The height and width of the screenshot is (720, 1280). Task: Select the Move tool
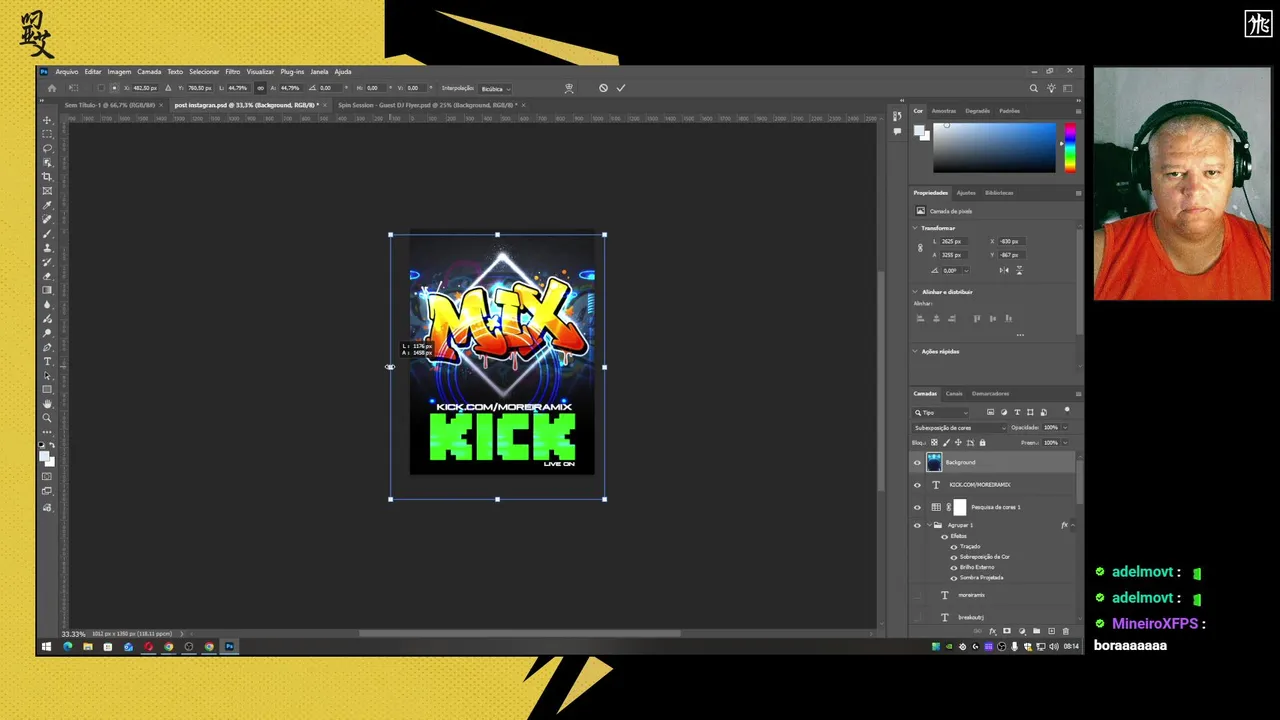point(47,120)
